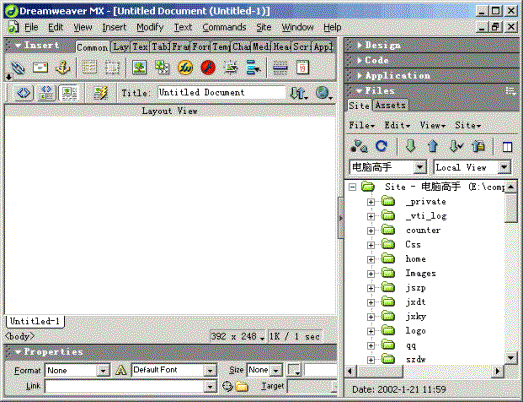Viewport: 523px width, 402px height.
Task: Check out files icon
Action: [x=456, y=146]
